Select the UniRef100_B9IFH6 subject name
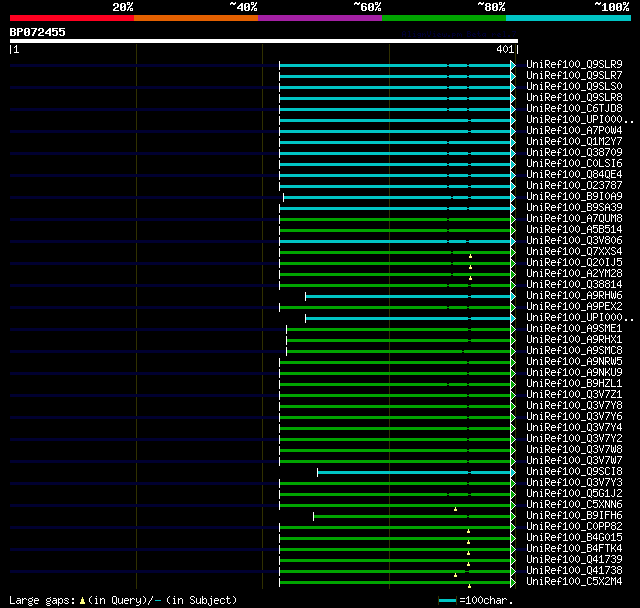The height and width of the screenshot is (608, 640). pos(574,516)
